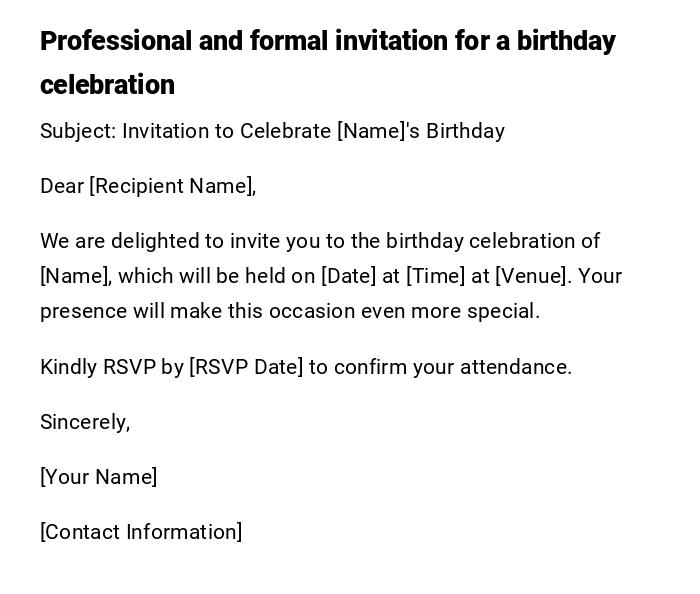Select the [RSVP Date] placeholder
700x594 pixels.
(246, 367)
